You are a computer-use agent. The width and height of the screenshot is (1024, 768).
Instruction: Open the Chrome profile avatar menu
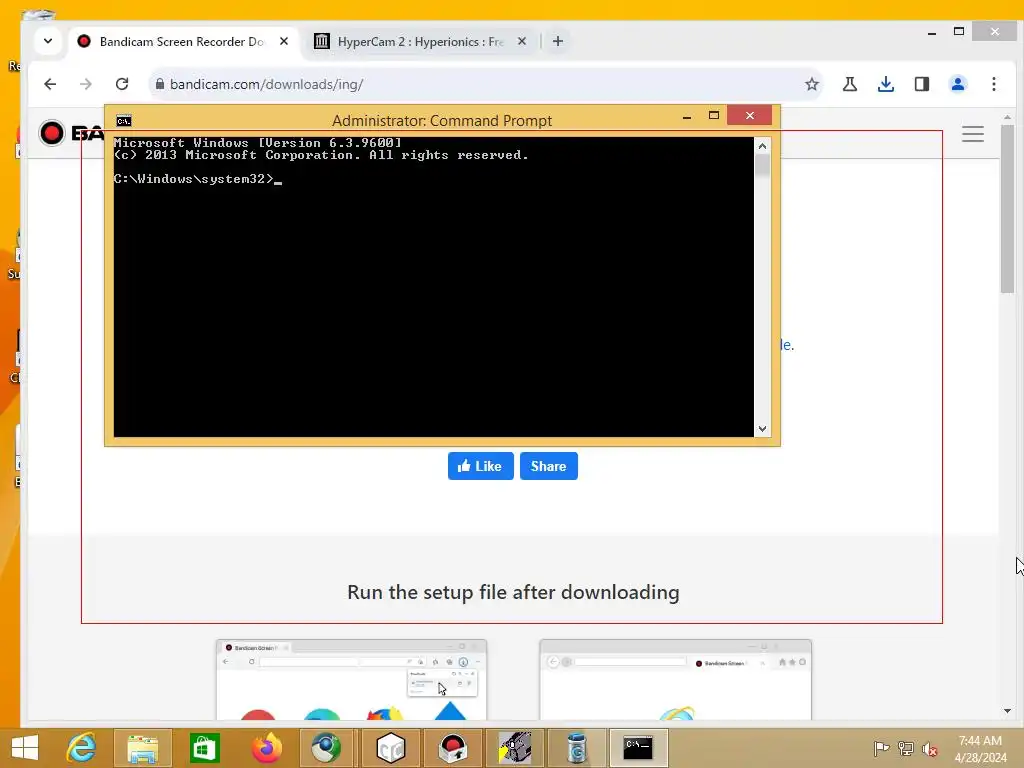pos(958,84)
